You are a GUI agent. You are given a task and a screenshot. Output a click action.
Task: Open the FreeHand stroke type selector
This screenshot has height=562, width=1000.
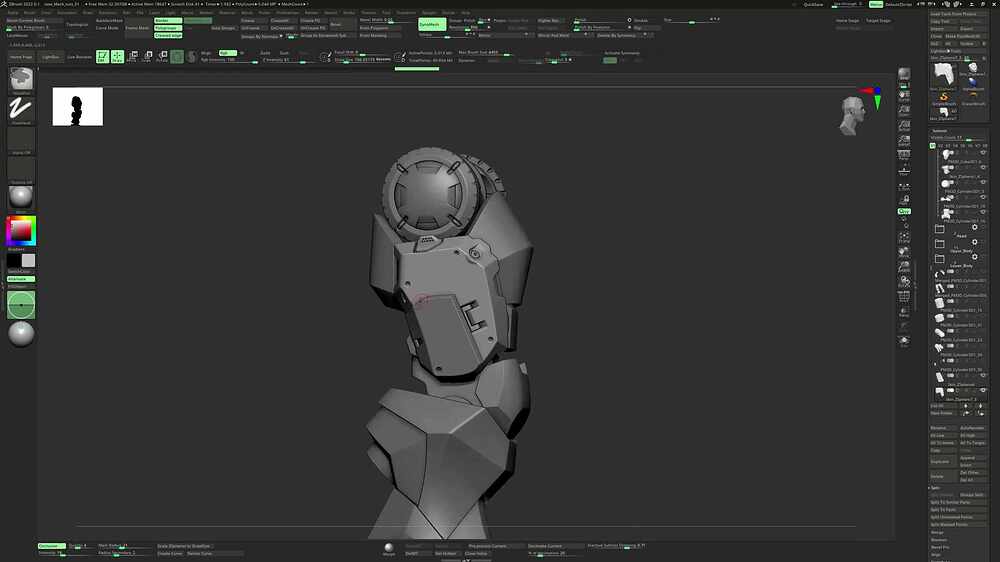click(21, 109)
